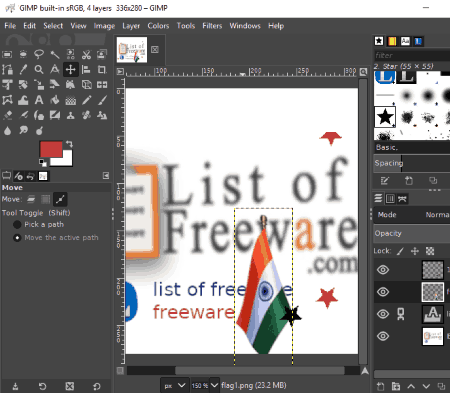The height and width of the screenshot is (393, 450).
Task: Click save tool preset button
Action: click(15, 386)
